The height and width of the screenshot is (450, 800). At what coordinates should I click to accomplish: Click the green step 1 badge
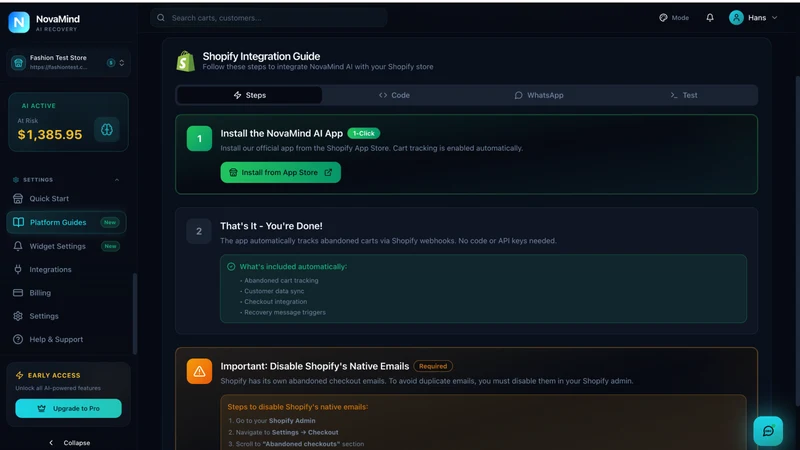(199, 138)
